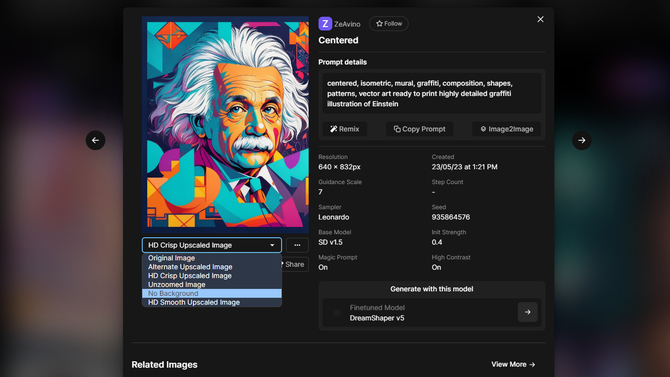The image size is (670, 377).
Task: Go to the next image arrow
Action: [x=582, y=140]
